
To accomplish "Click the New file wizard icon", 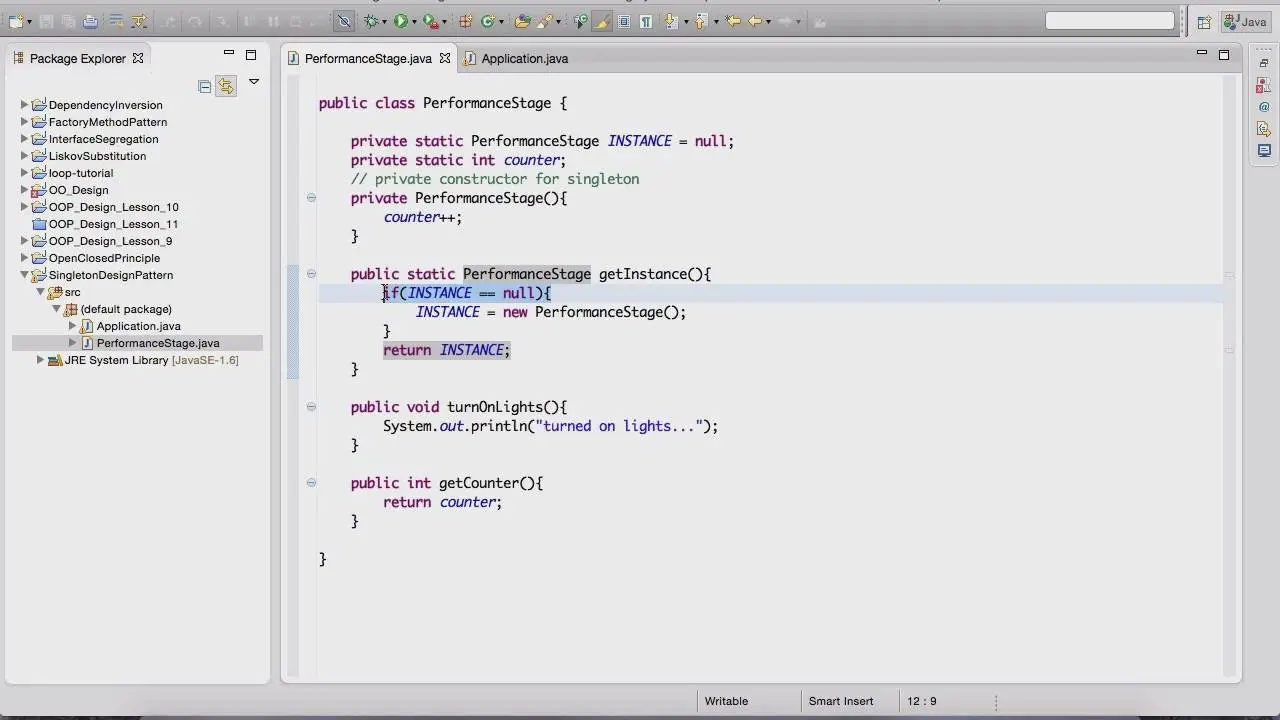I will (x=16, y=21).
